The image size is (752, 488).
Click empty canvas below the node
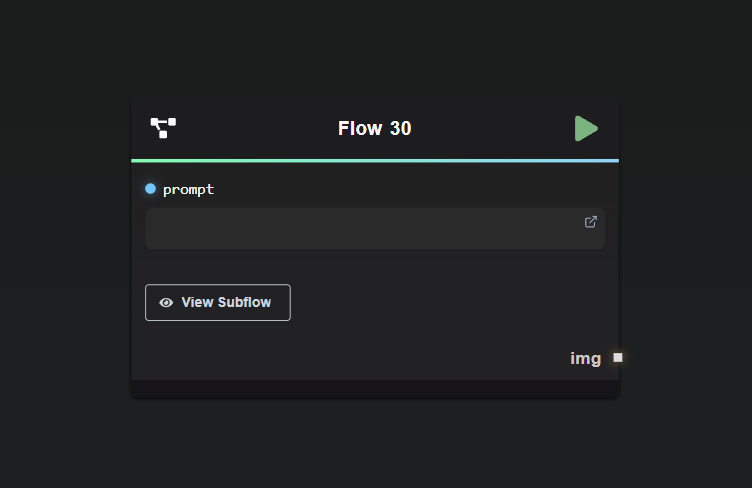(375, 445)
